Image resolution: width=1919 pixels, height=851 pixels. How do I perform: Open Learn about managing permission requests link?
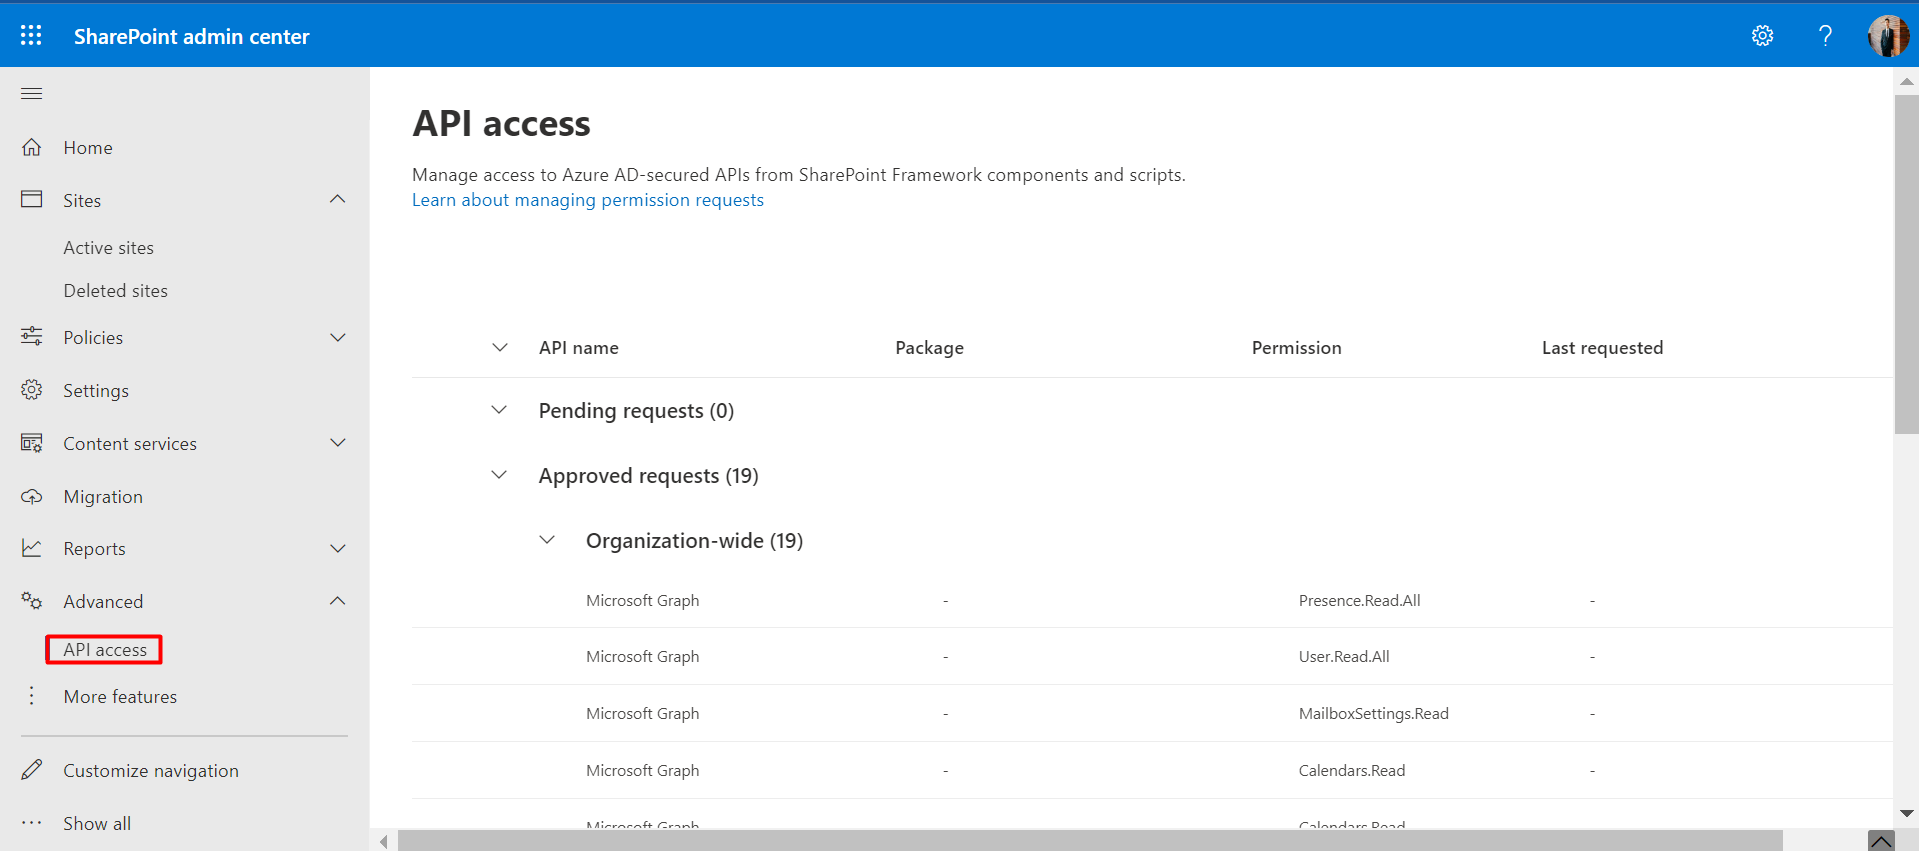click(x=588, y=200)
